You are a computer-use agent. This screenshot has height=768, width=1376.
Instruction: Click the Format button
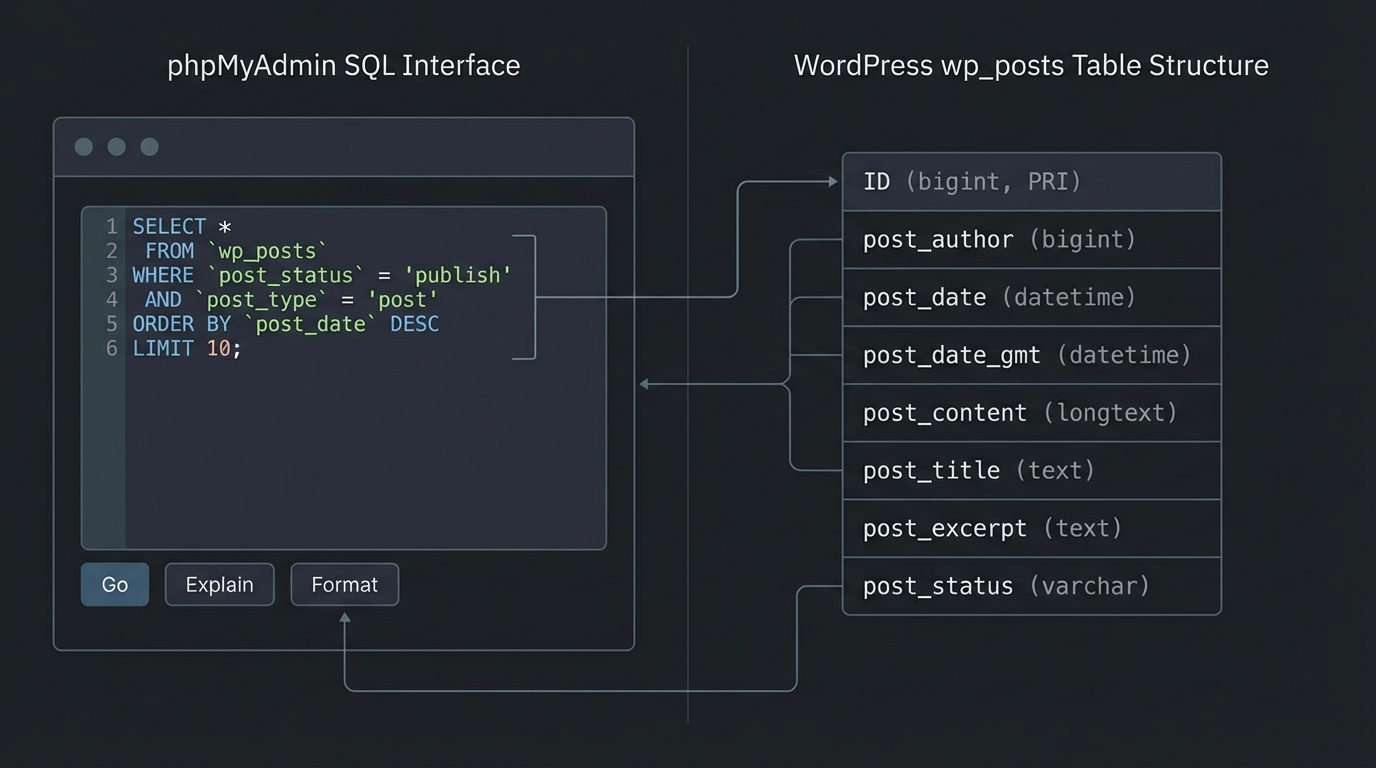pos(344,584)
